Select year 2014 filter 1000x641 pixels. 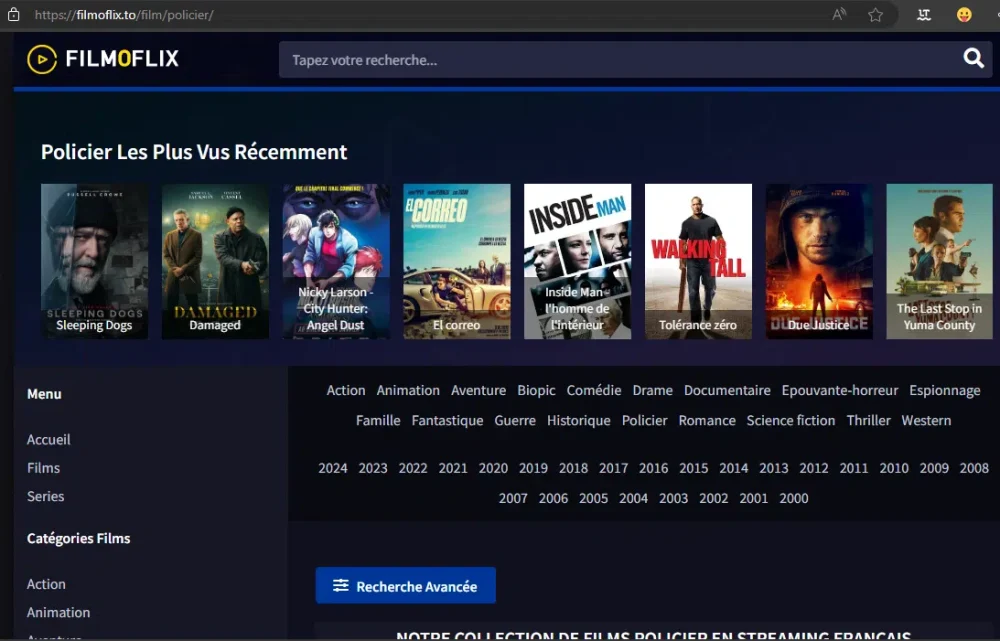[733, 468]
